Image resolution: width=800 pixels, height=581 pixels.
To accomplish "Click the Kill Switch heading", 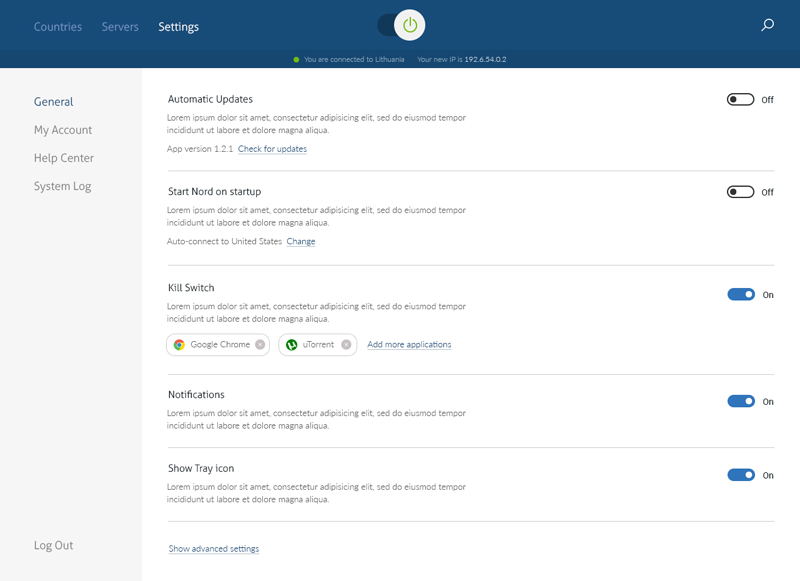I will (191, 288).
